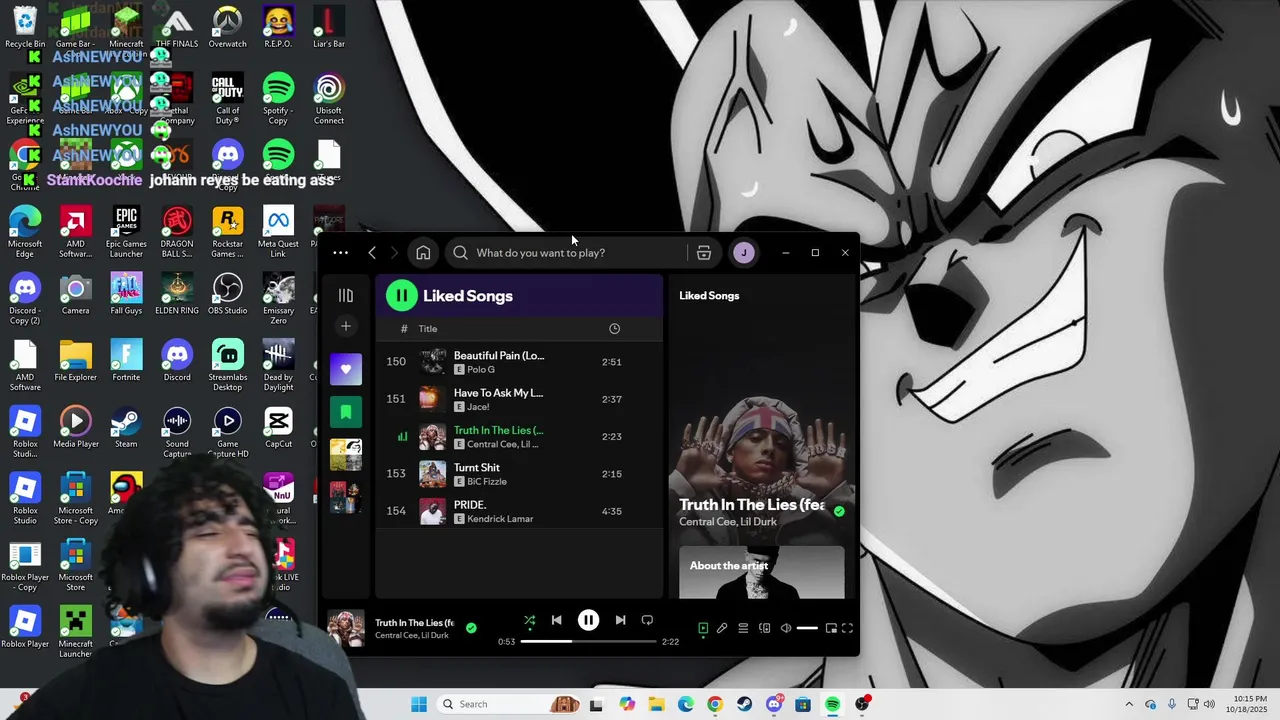The image size is (1280, 720).
Task: Open Fortnite desktop icon
Action: pos(126,362)
